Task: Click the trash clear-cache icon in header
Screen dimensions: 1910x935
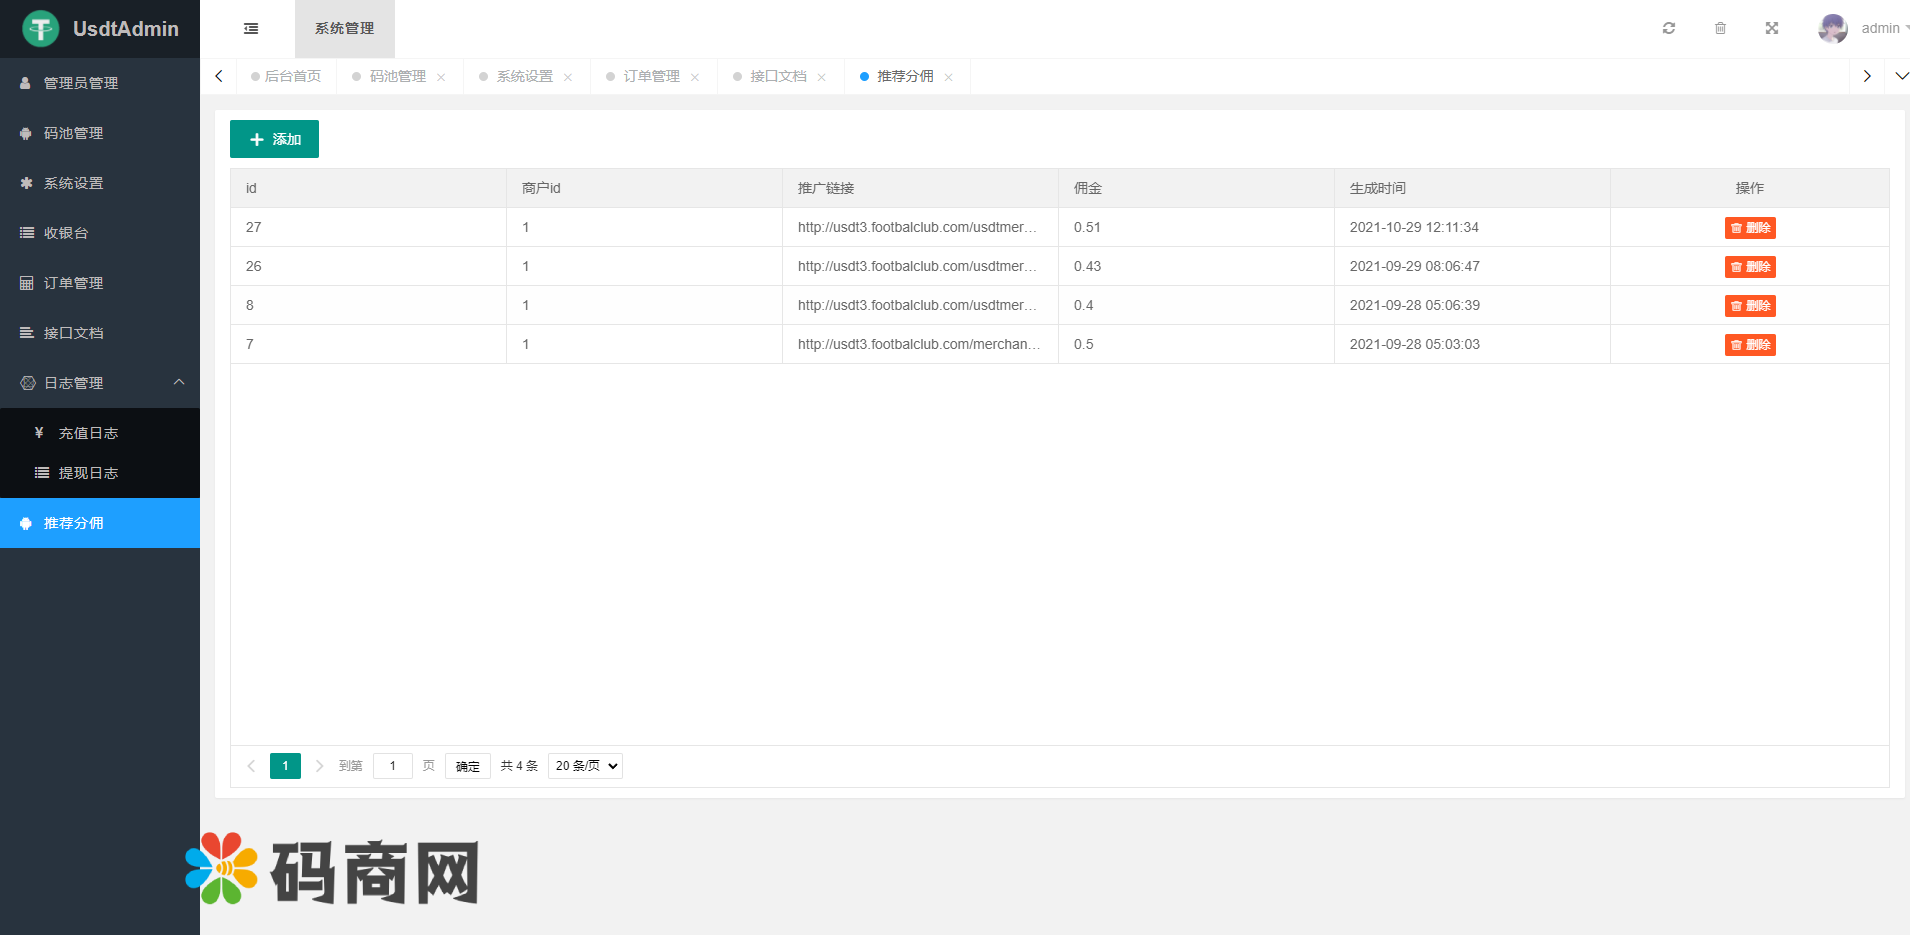Action: 1720,28
